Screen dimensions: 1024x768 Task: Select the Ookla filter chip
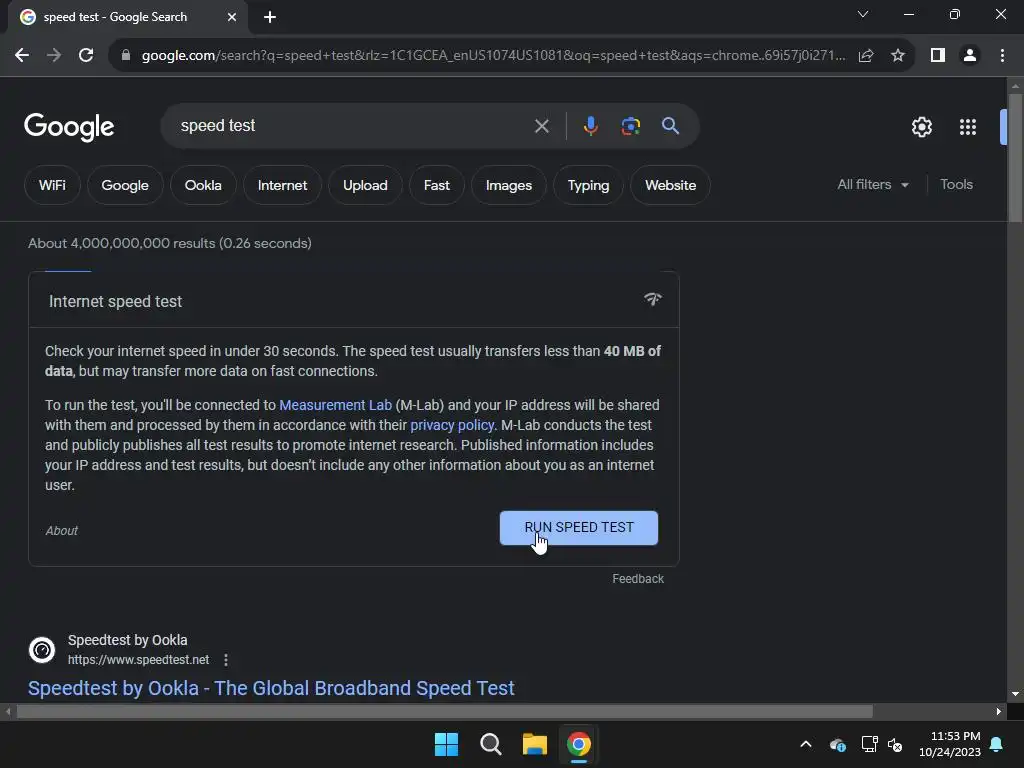tap(203, 185)
